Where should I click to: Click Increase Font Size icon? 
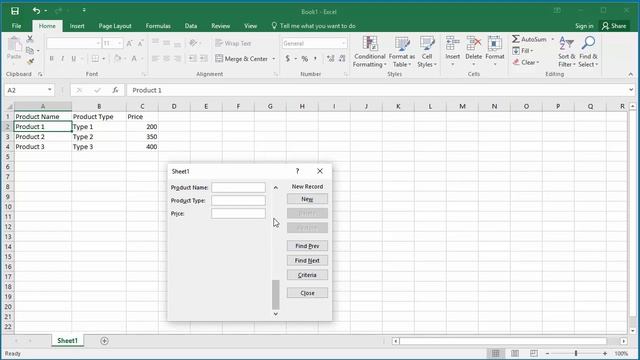click(129, 43)
